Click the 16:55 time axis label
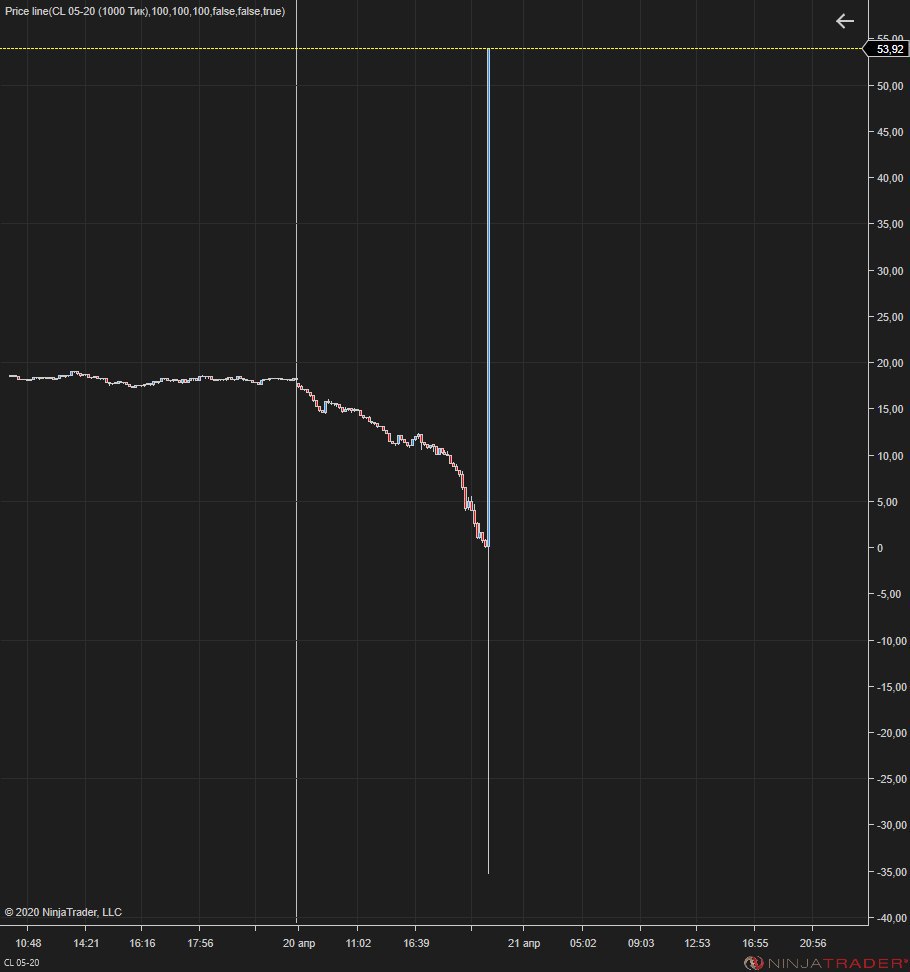This screenshot has height=972, width=910. pos(755,943)
